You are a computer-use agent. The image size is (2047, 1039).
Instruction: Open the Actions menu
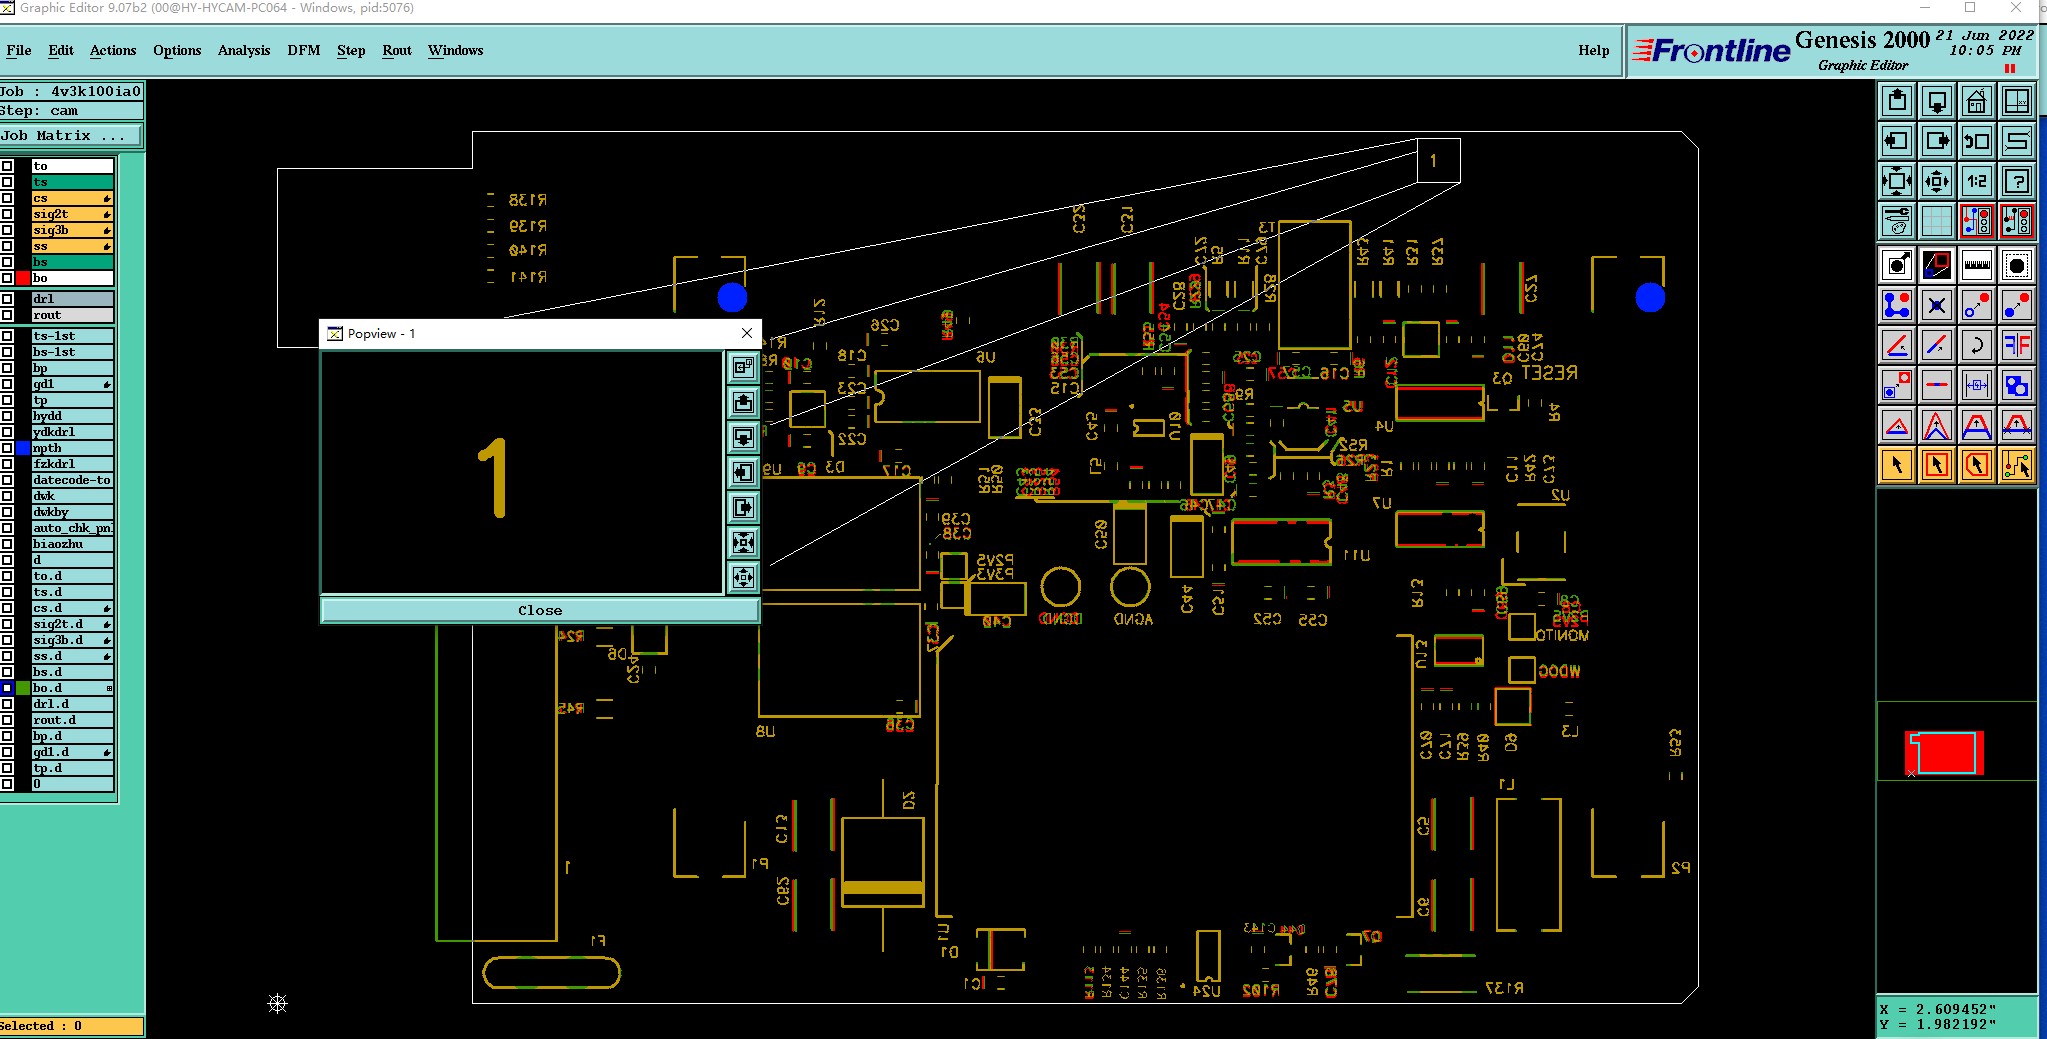point(113,50)
